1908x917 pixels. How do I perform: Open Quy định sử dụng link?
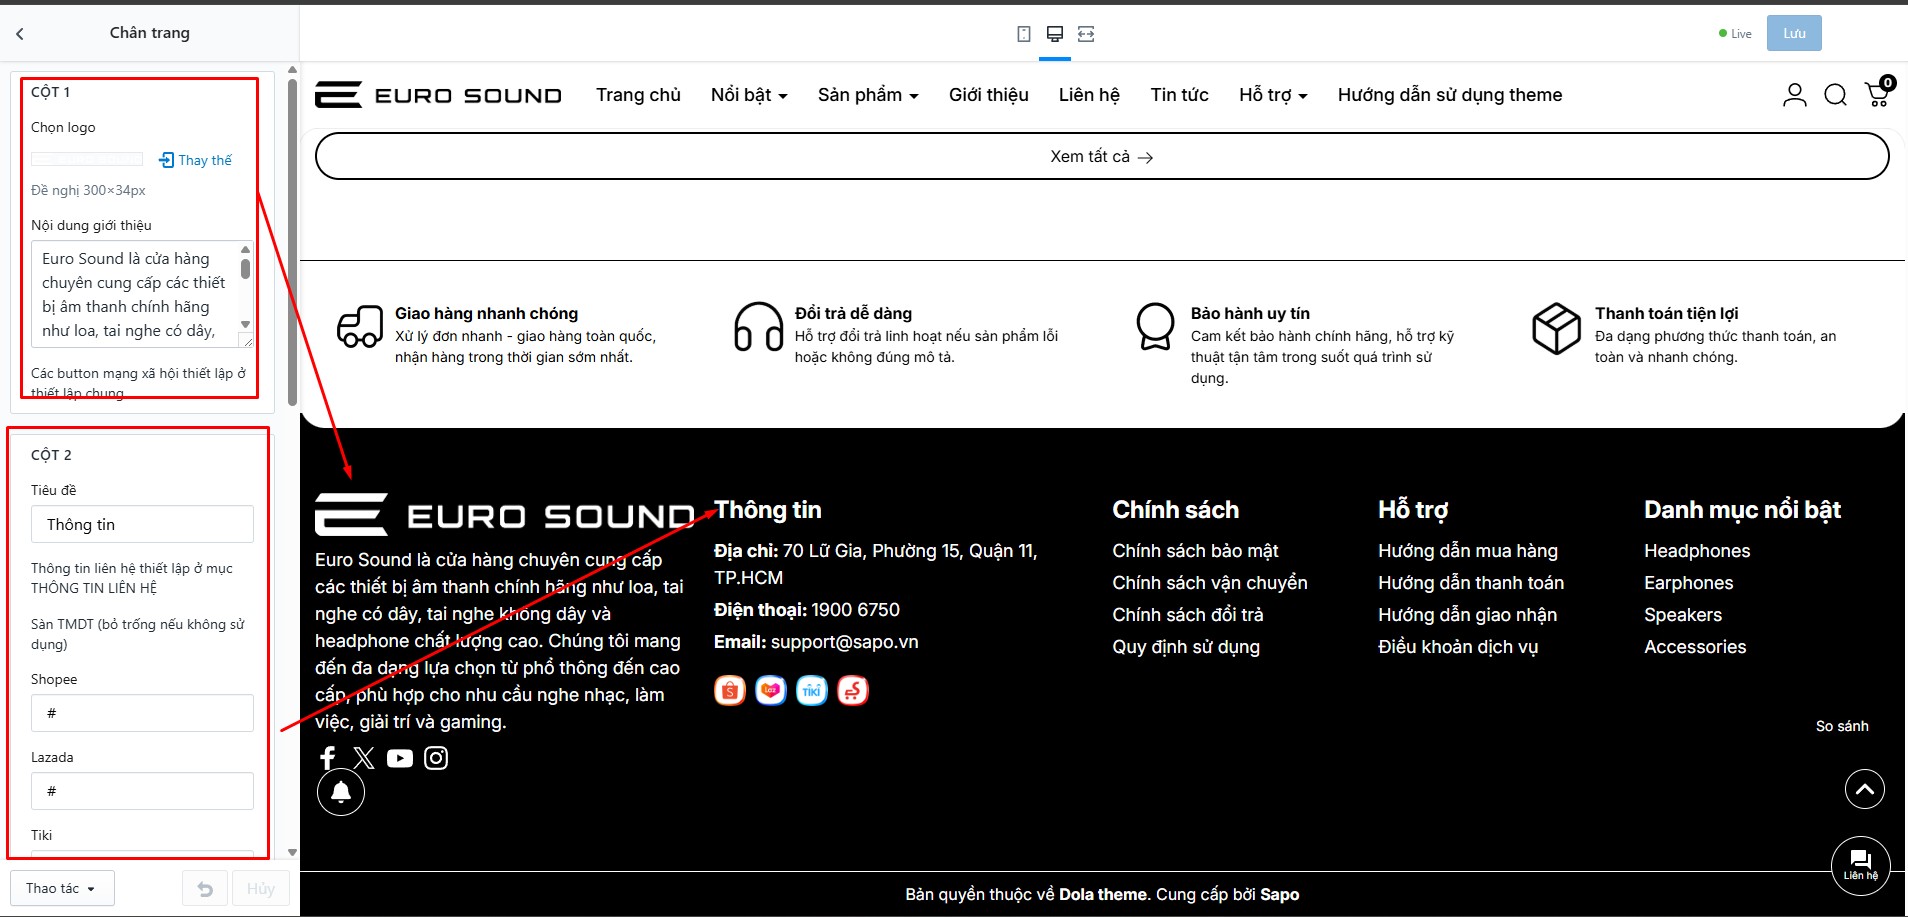pos(1186,647)
